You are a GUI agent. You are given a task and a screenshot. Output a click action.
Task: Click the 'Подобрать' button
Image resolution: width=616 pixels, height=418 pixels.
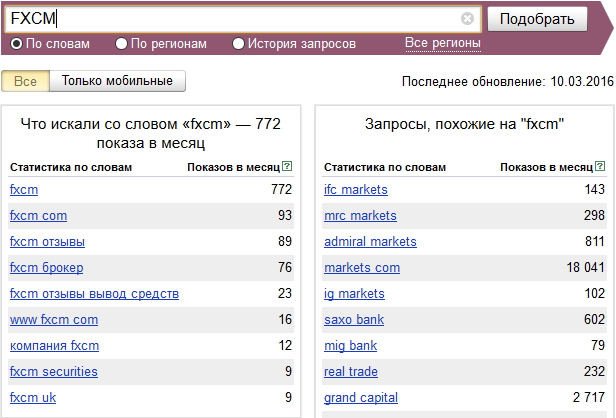[x=537, y=19]
